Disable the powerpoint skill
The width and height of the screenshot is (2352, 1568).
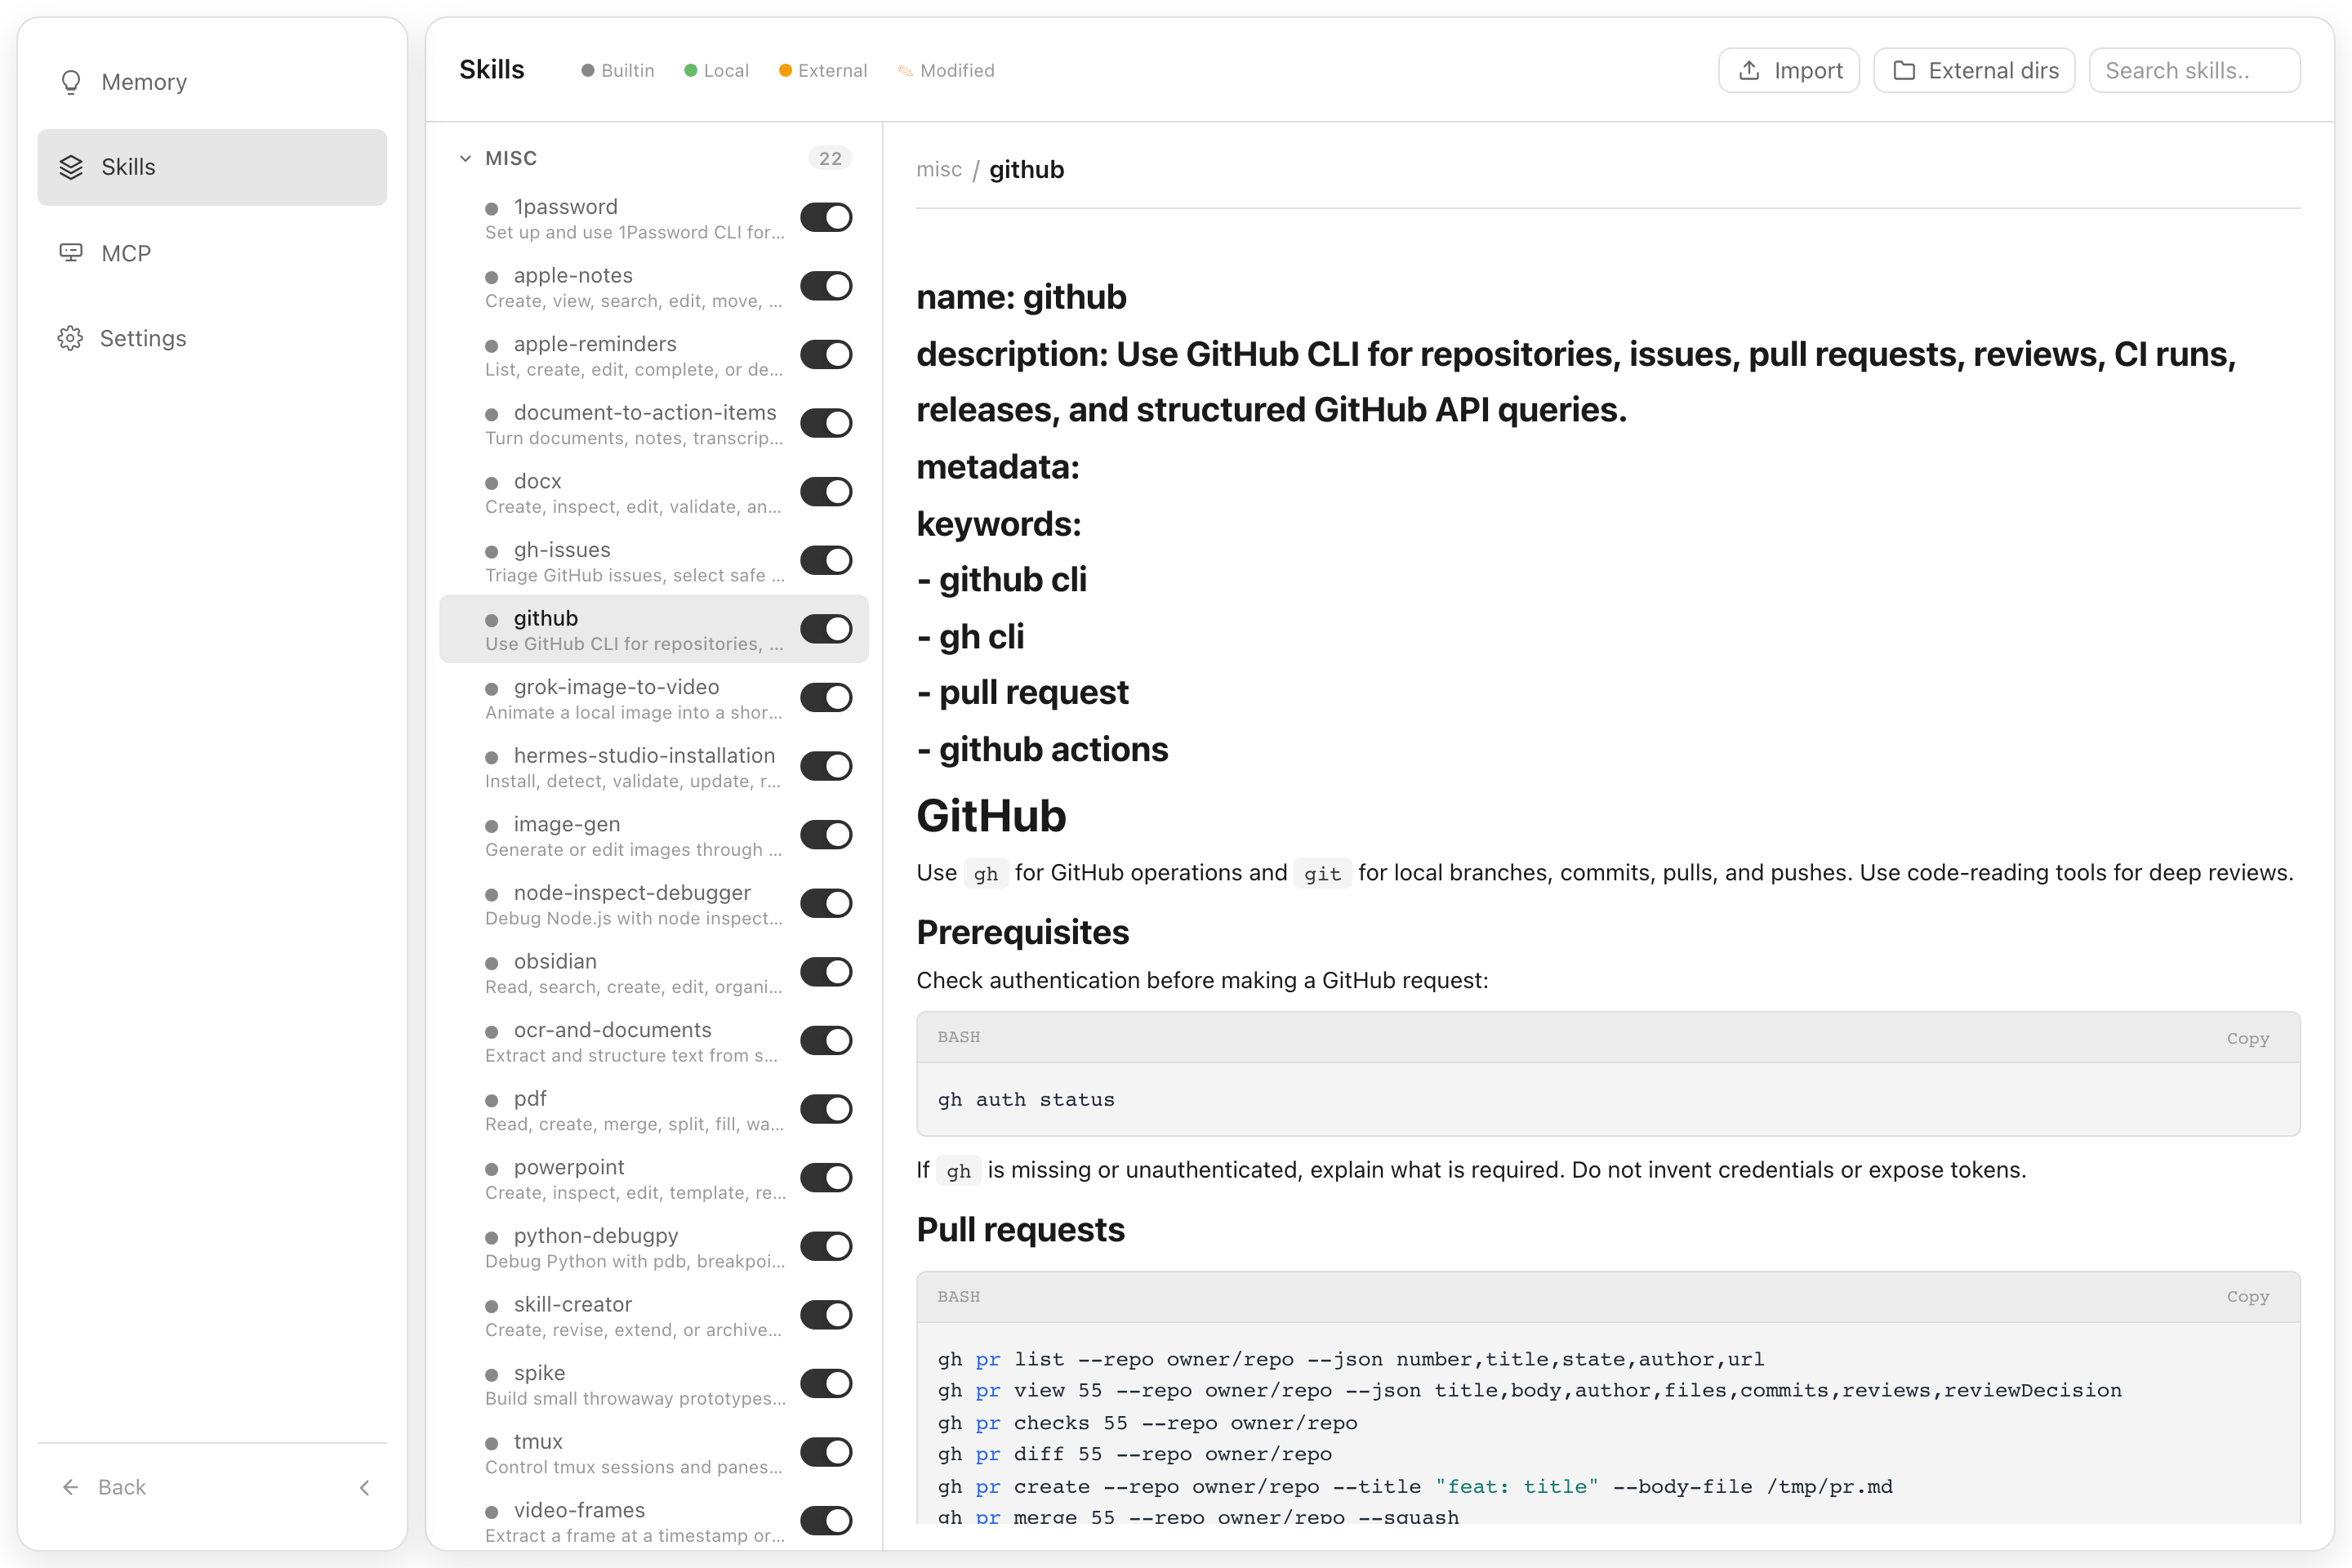coord(826,1177)
